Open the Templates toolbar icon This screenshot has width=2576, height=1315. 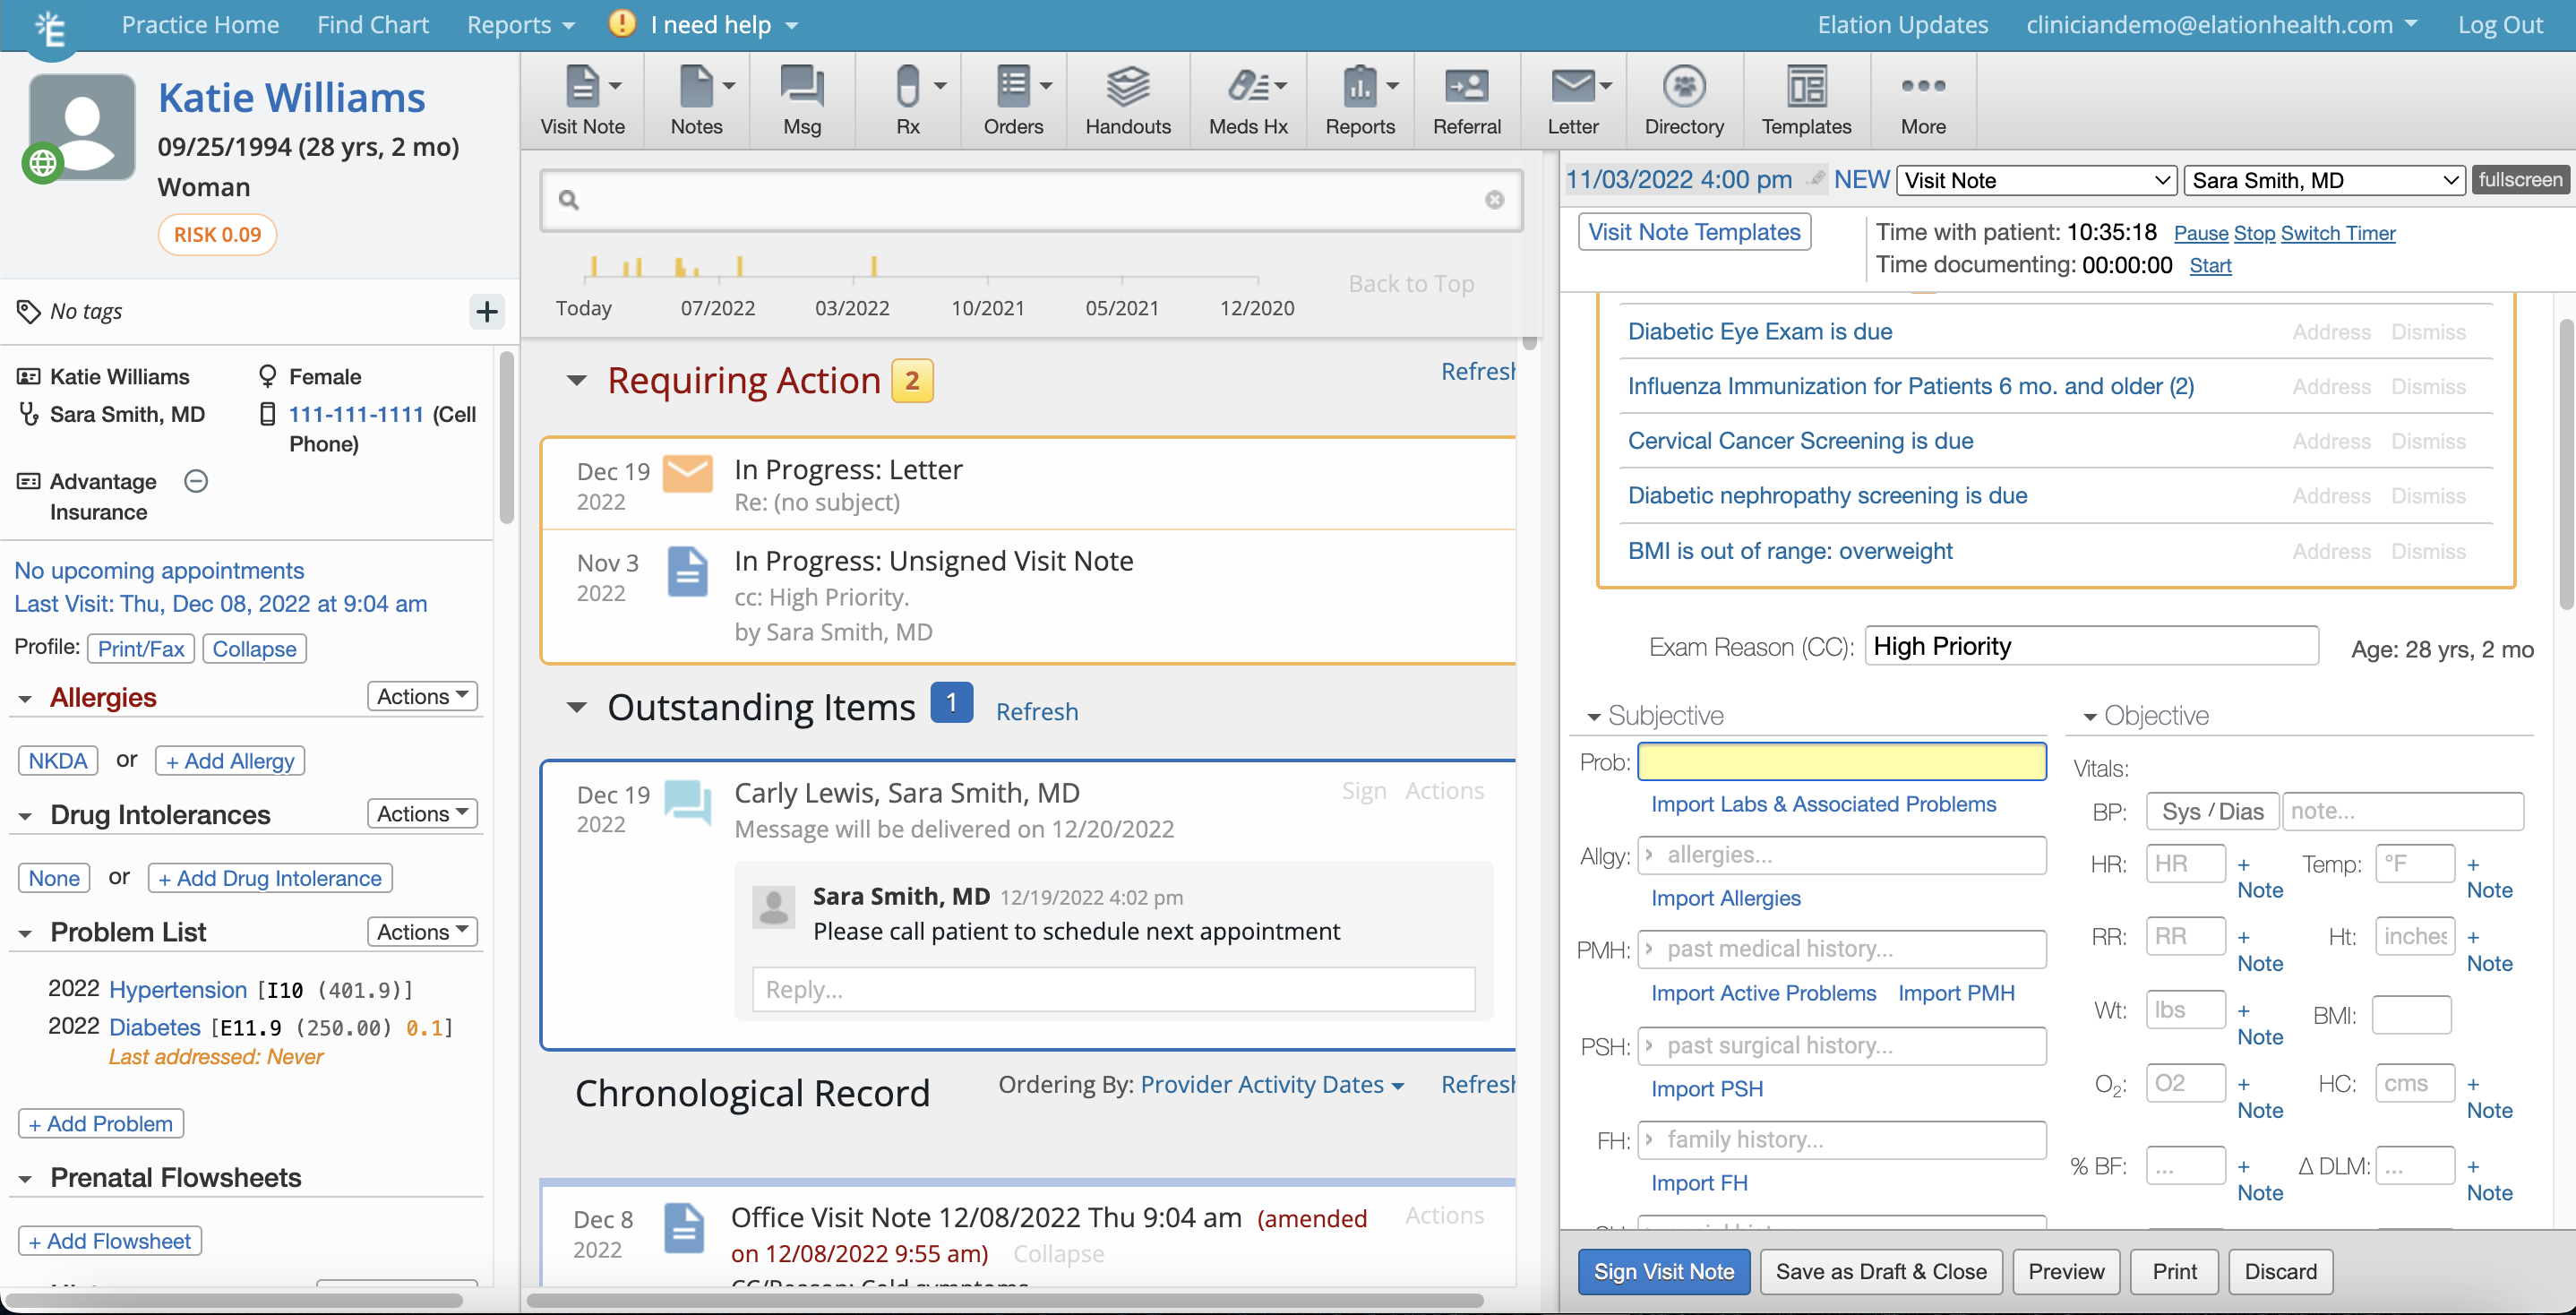coord(1805,100)
